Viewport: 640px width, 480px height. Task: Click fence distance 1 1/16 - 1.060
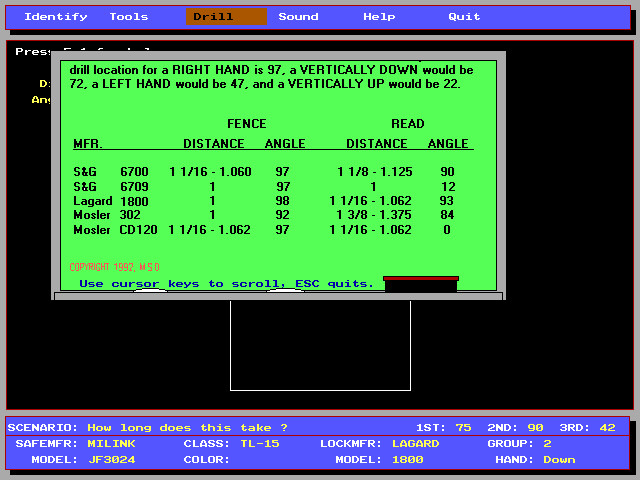tap(210, 171)
